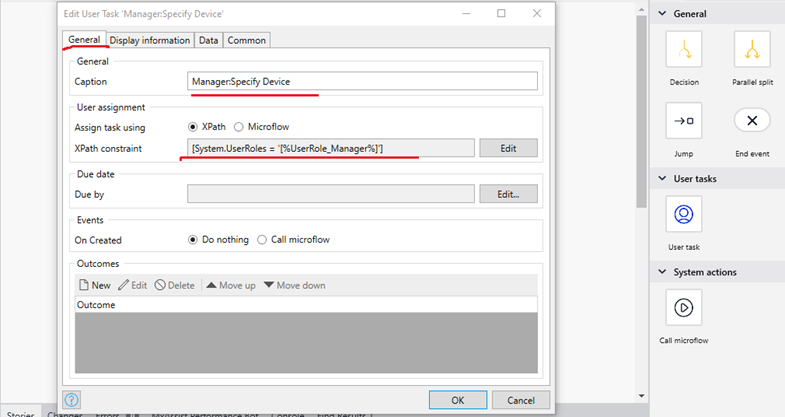Click Edit... next to Due by
This screenshot has height=417, width=785.
(508, 194)
